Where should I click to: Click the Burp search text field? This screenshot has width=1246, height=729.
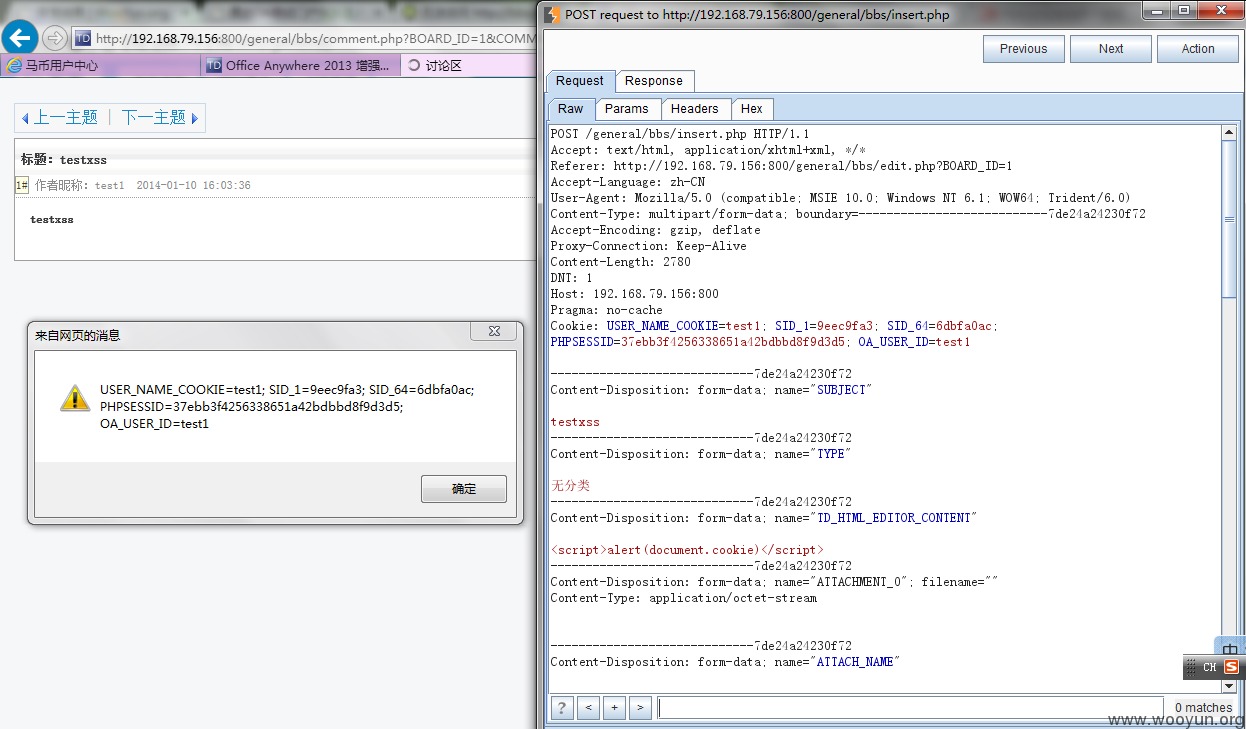tap(910, 707)
